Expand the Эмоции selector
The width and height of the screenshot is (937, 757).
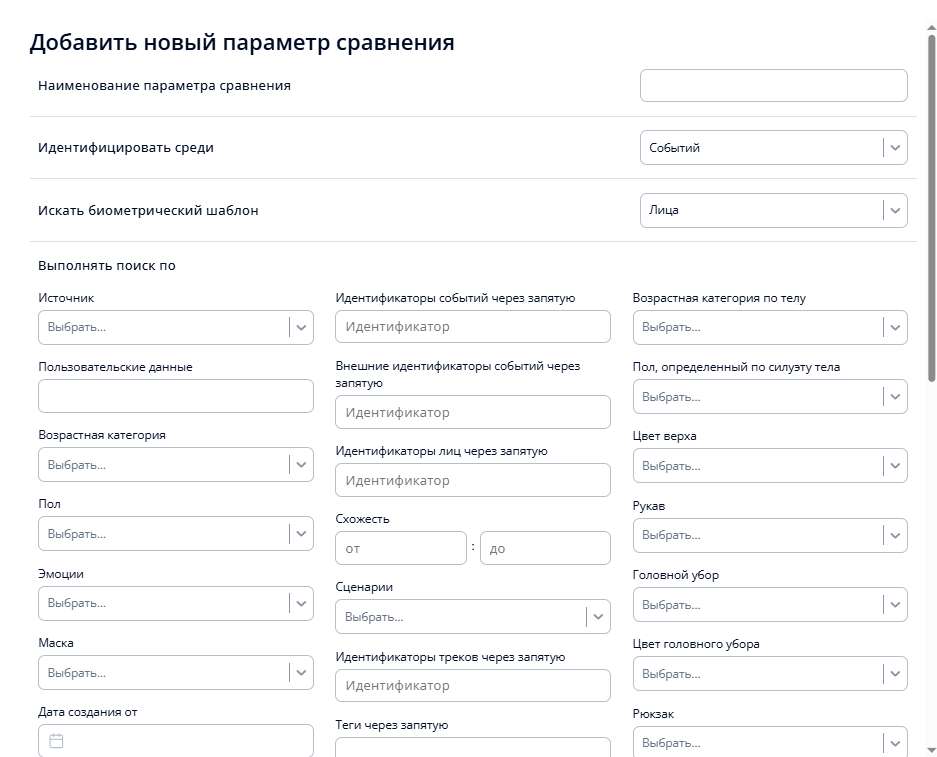pyautogui.click(x=299, y=603)
